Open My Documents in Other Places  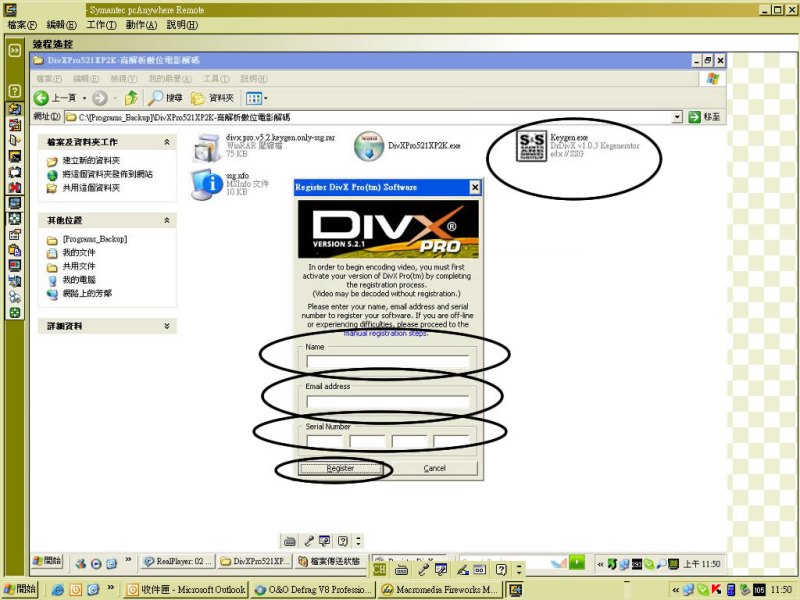point(79,253)
